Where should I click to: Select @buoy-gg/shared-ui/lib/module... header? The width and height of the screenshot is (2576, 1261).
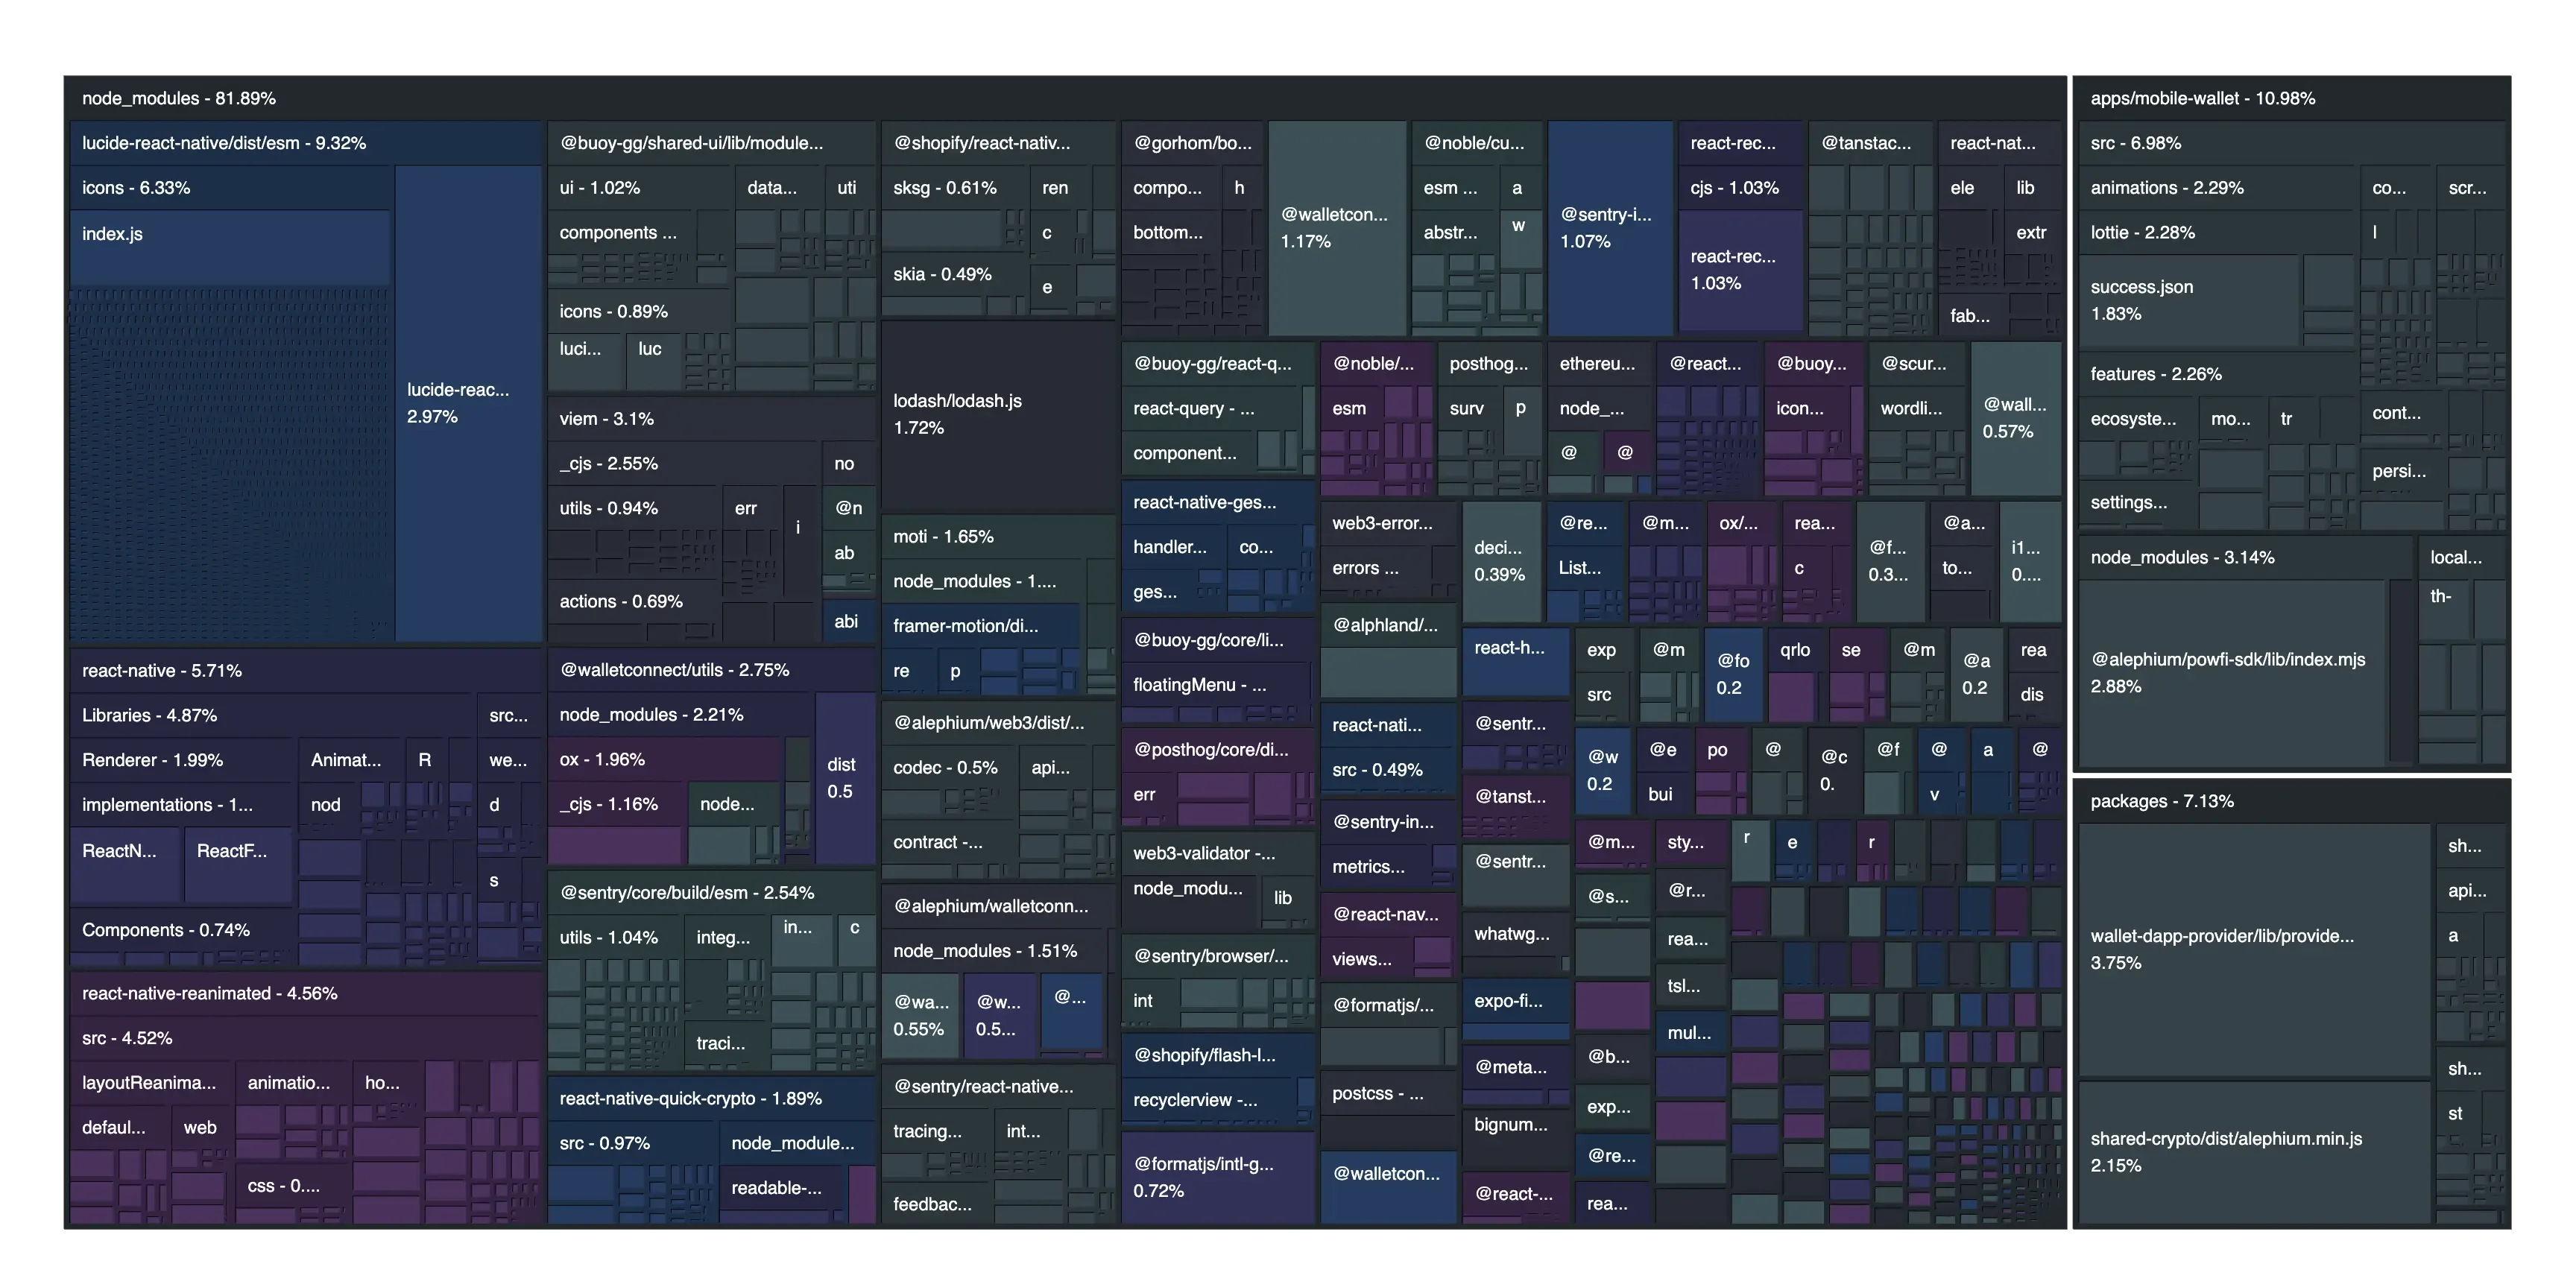pos(711,143)
